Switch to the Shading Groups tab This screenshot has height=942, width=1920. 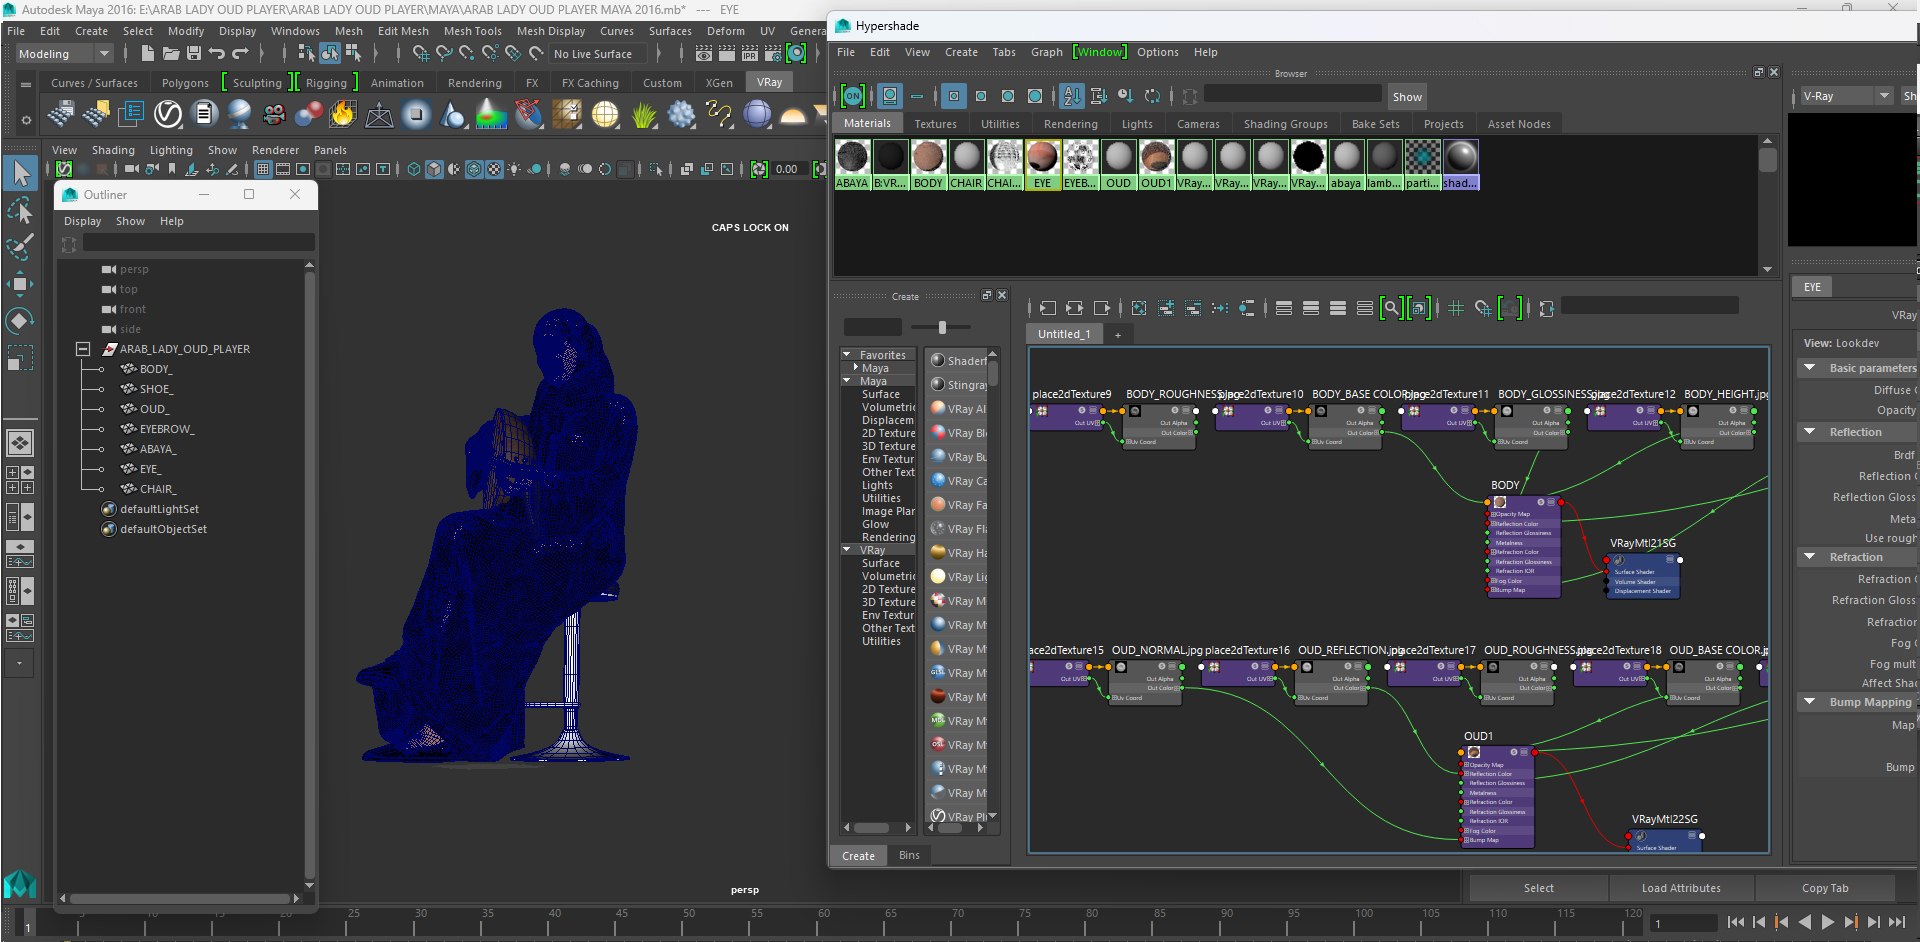(x=1285, y=124)
